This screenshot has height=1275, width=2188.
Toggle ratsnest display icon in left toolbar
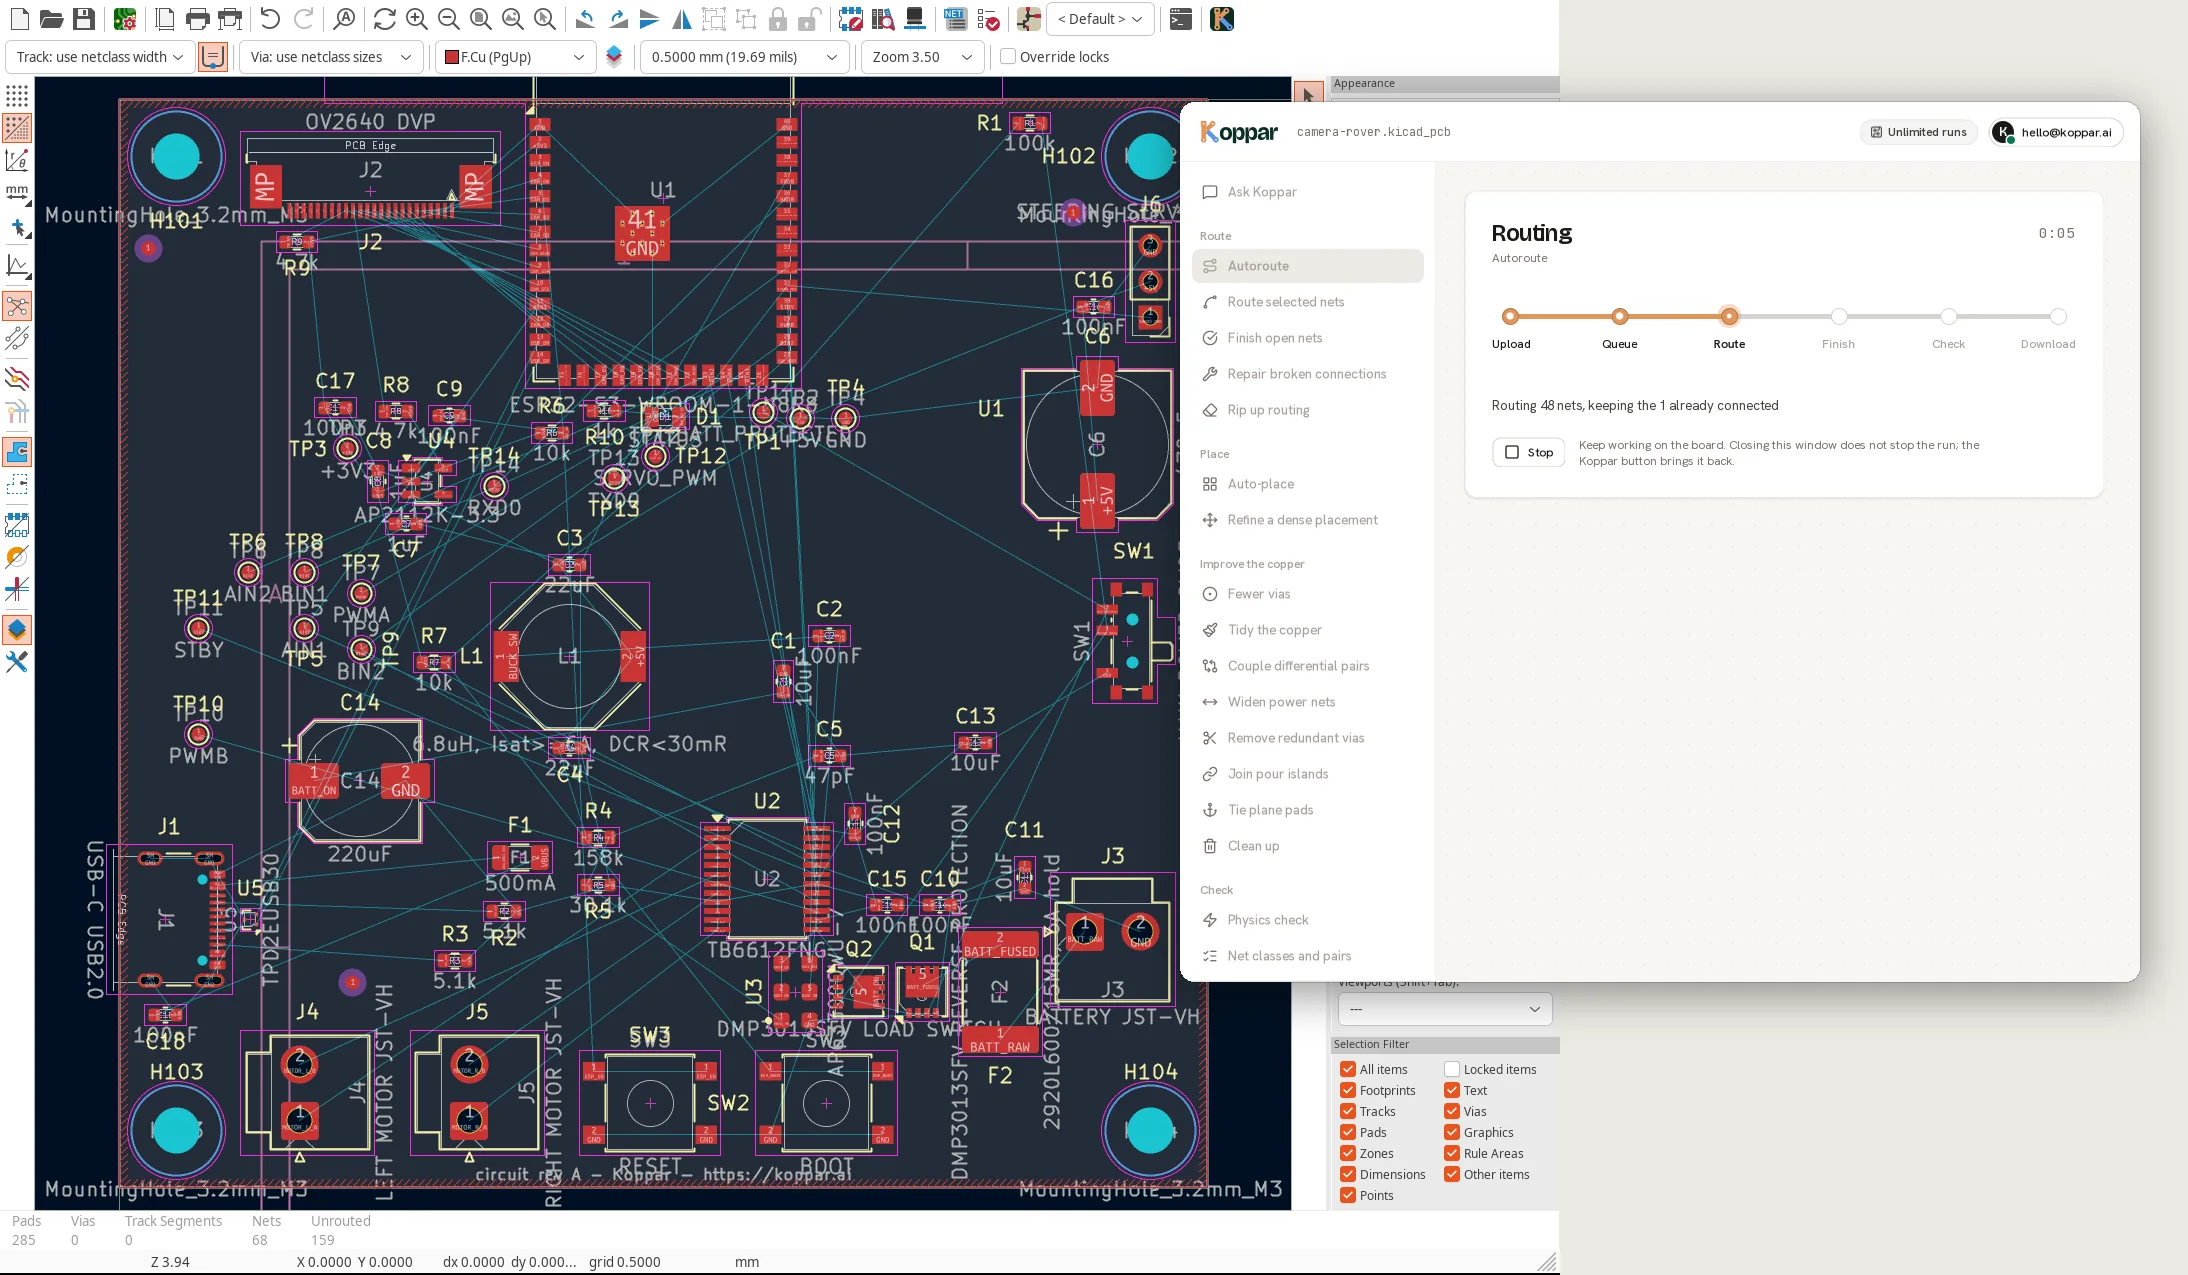(17, 306)
